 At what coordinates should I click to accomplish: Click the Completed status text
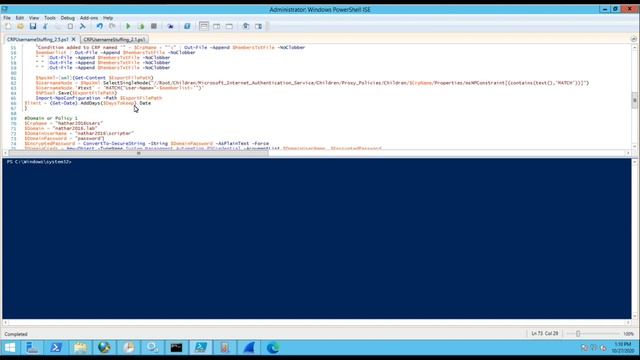(16, 334)
